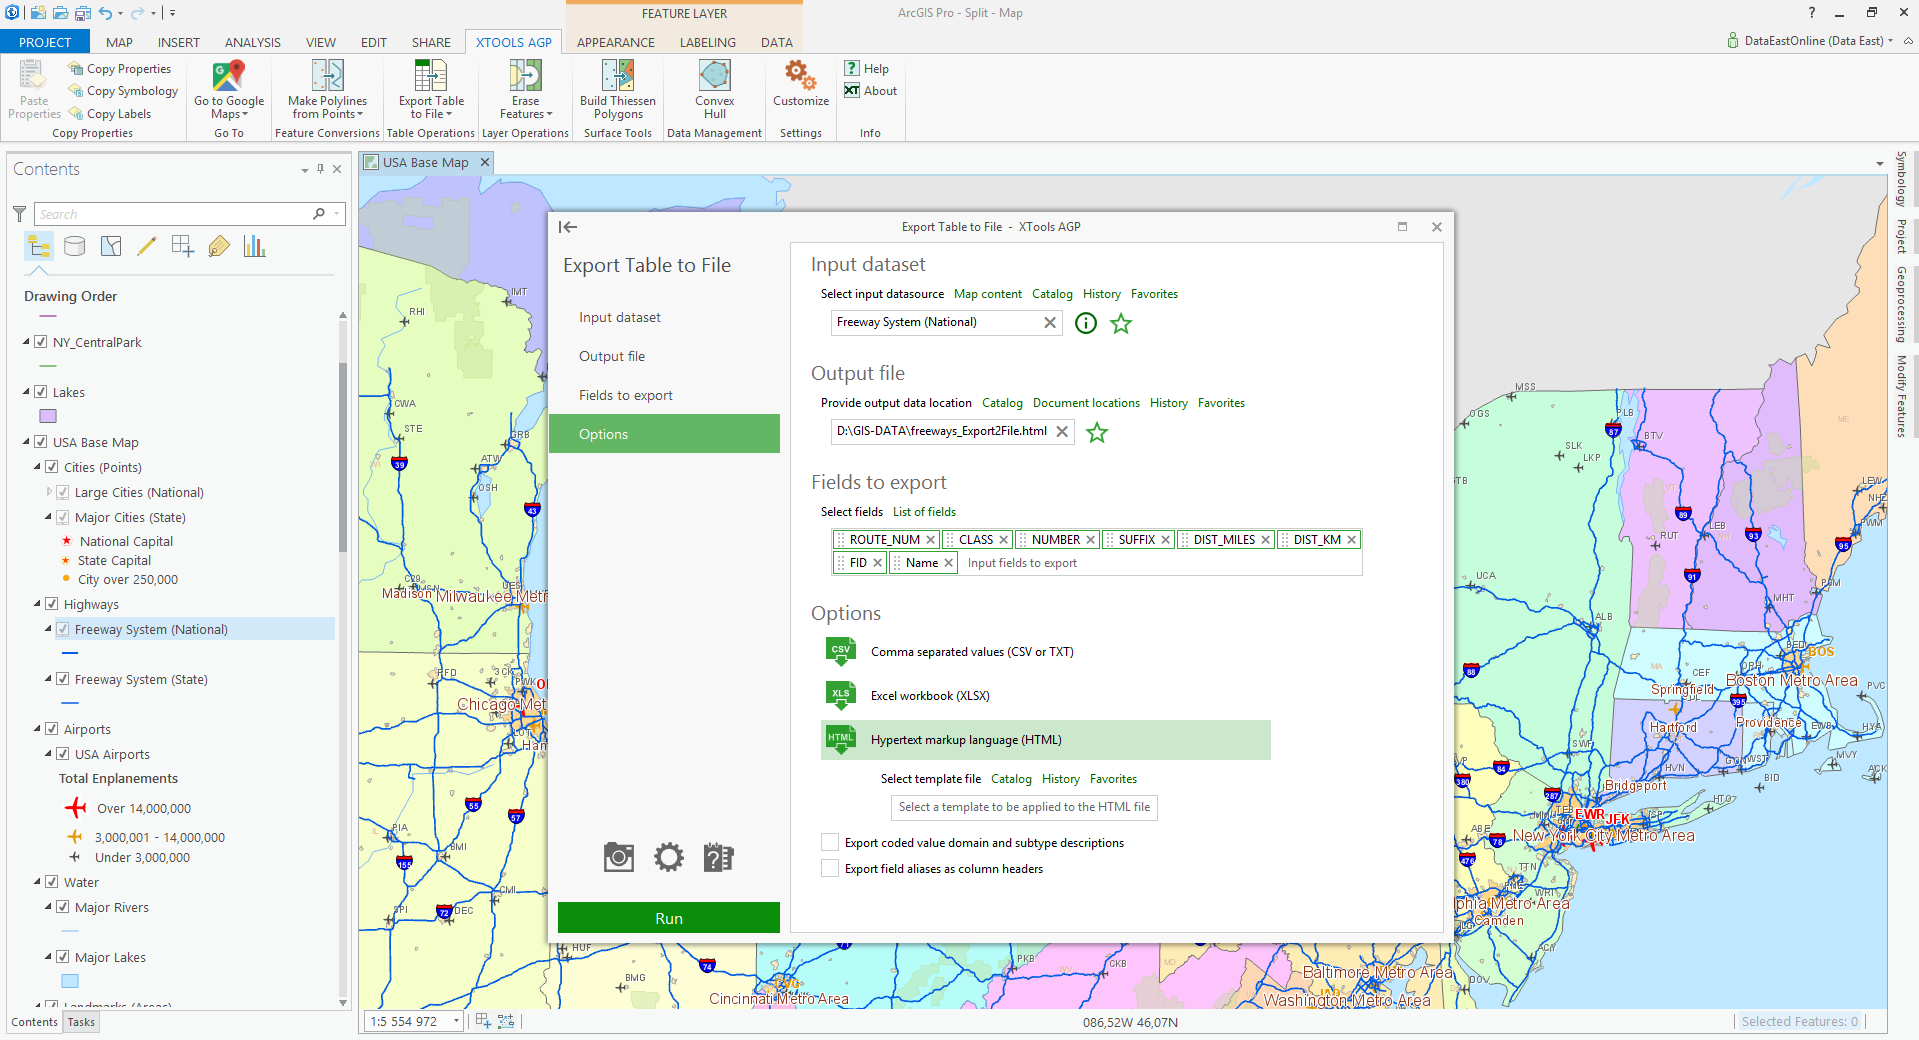Toggle USA Airports layer visibility
This screenshot has height=1040, width=1919.
[63, 754]
